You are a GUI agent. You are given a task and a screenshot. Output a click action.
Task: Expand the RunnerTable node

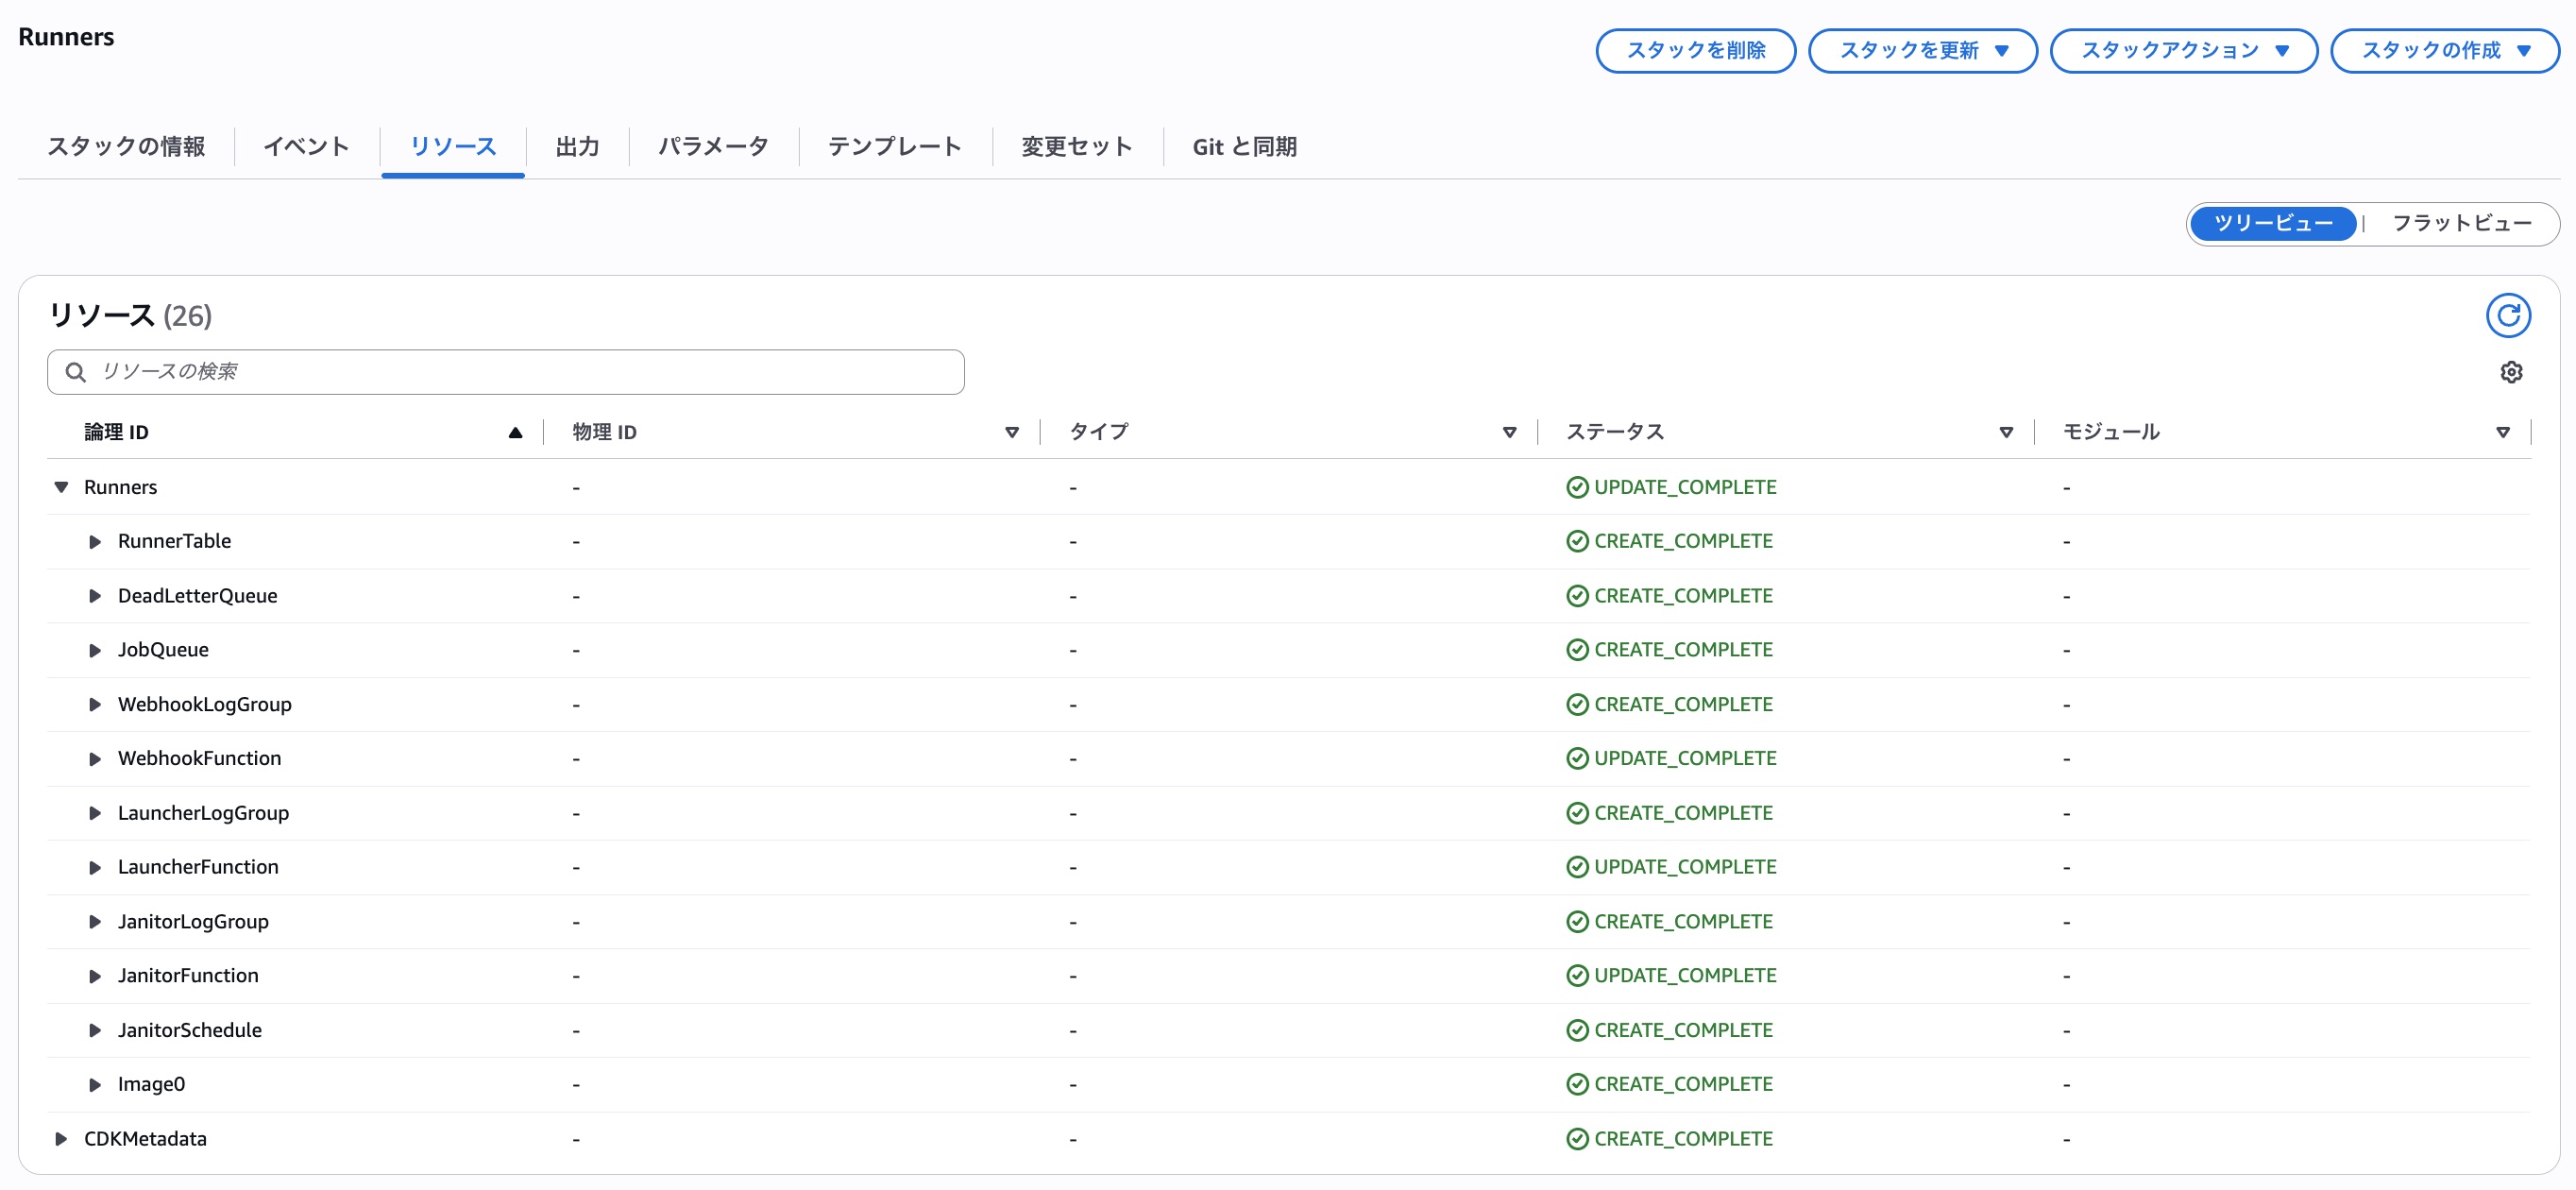click(95, 541)
